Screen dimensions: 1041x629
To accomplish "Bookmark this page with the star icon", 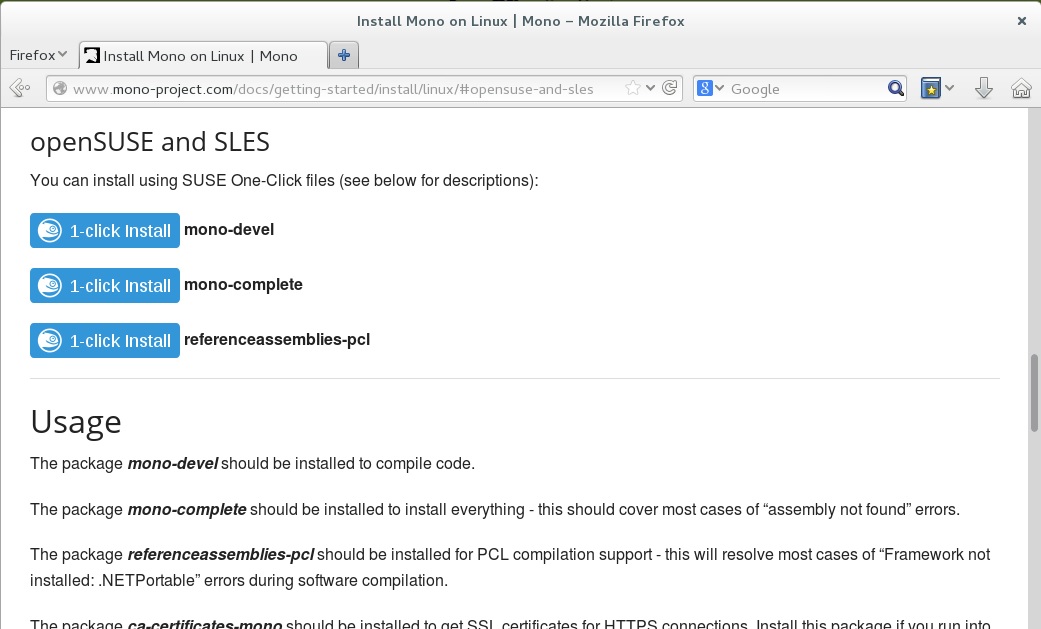I will pyautogui.click(x=633, y=89).
